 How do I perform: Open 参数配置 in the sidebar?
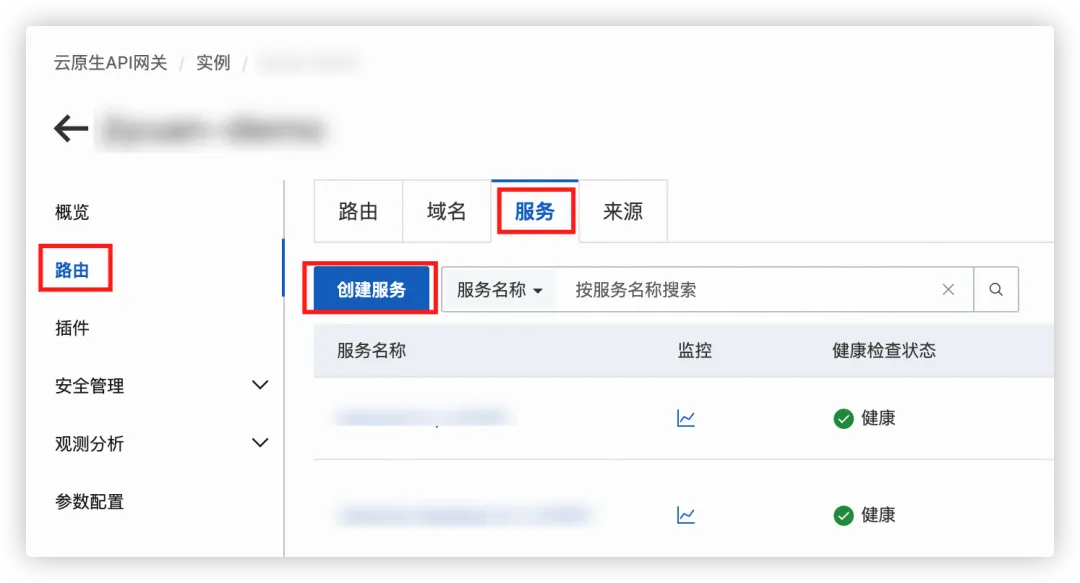(x=90, y=502)
